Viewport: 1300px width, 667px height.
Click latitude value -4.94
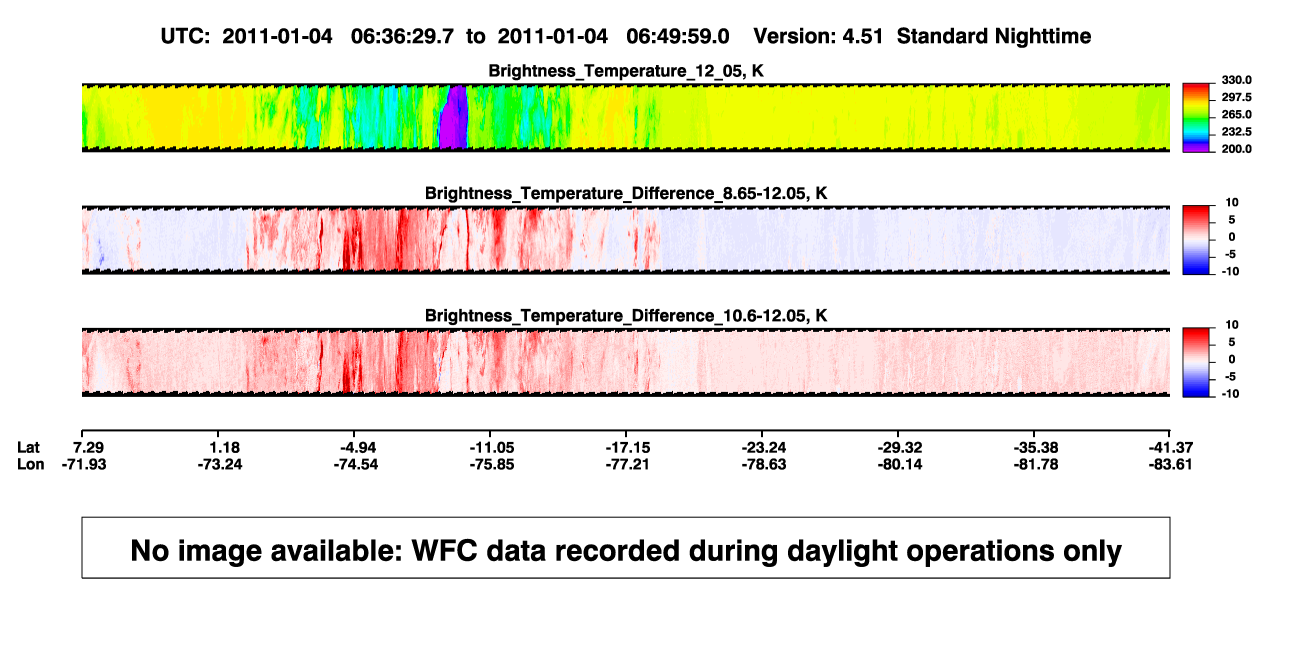coord(359,446)
